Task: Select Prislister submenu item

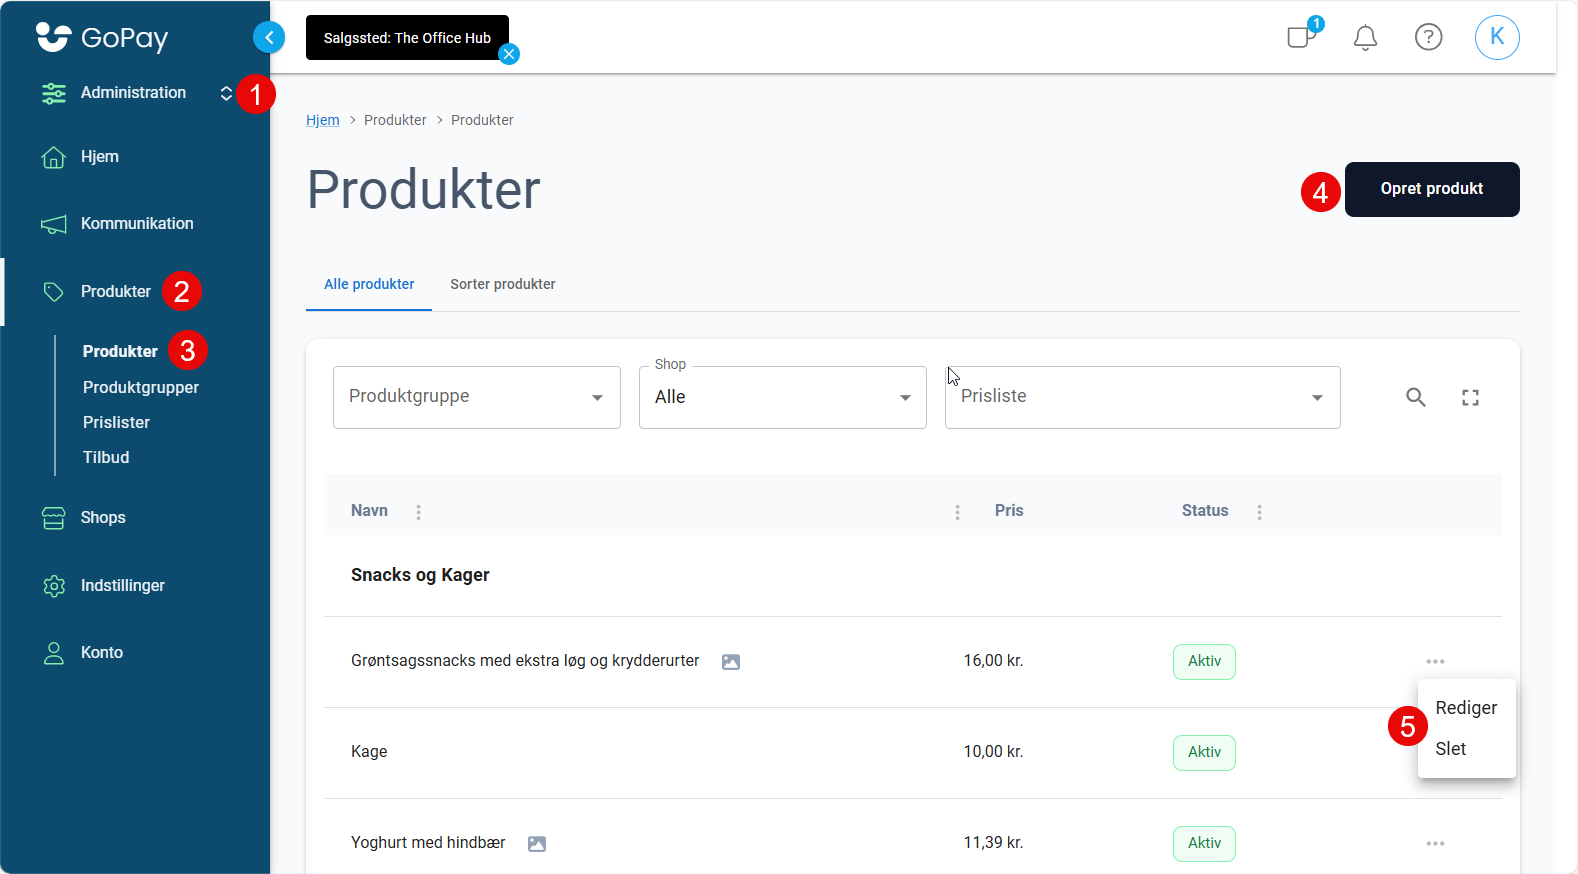Action: pos(116,422)
